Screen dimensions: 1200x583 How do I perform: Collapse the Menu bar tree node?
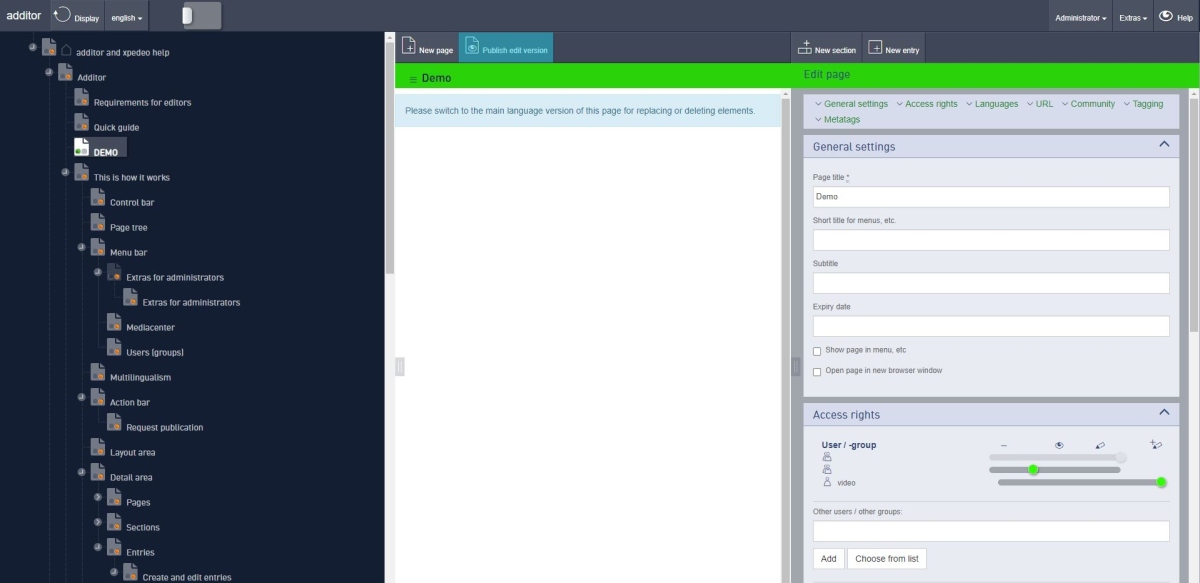[x=82, y=248]
